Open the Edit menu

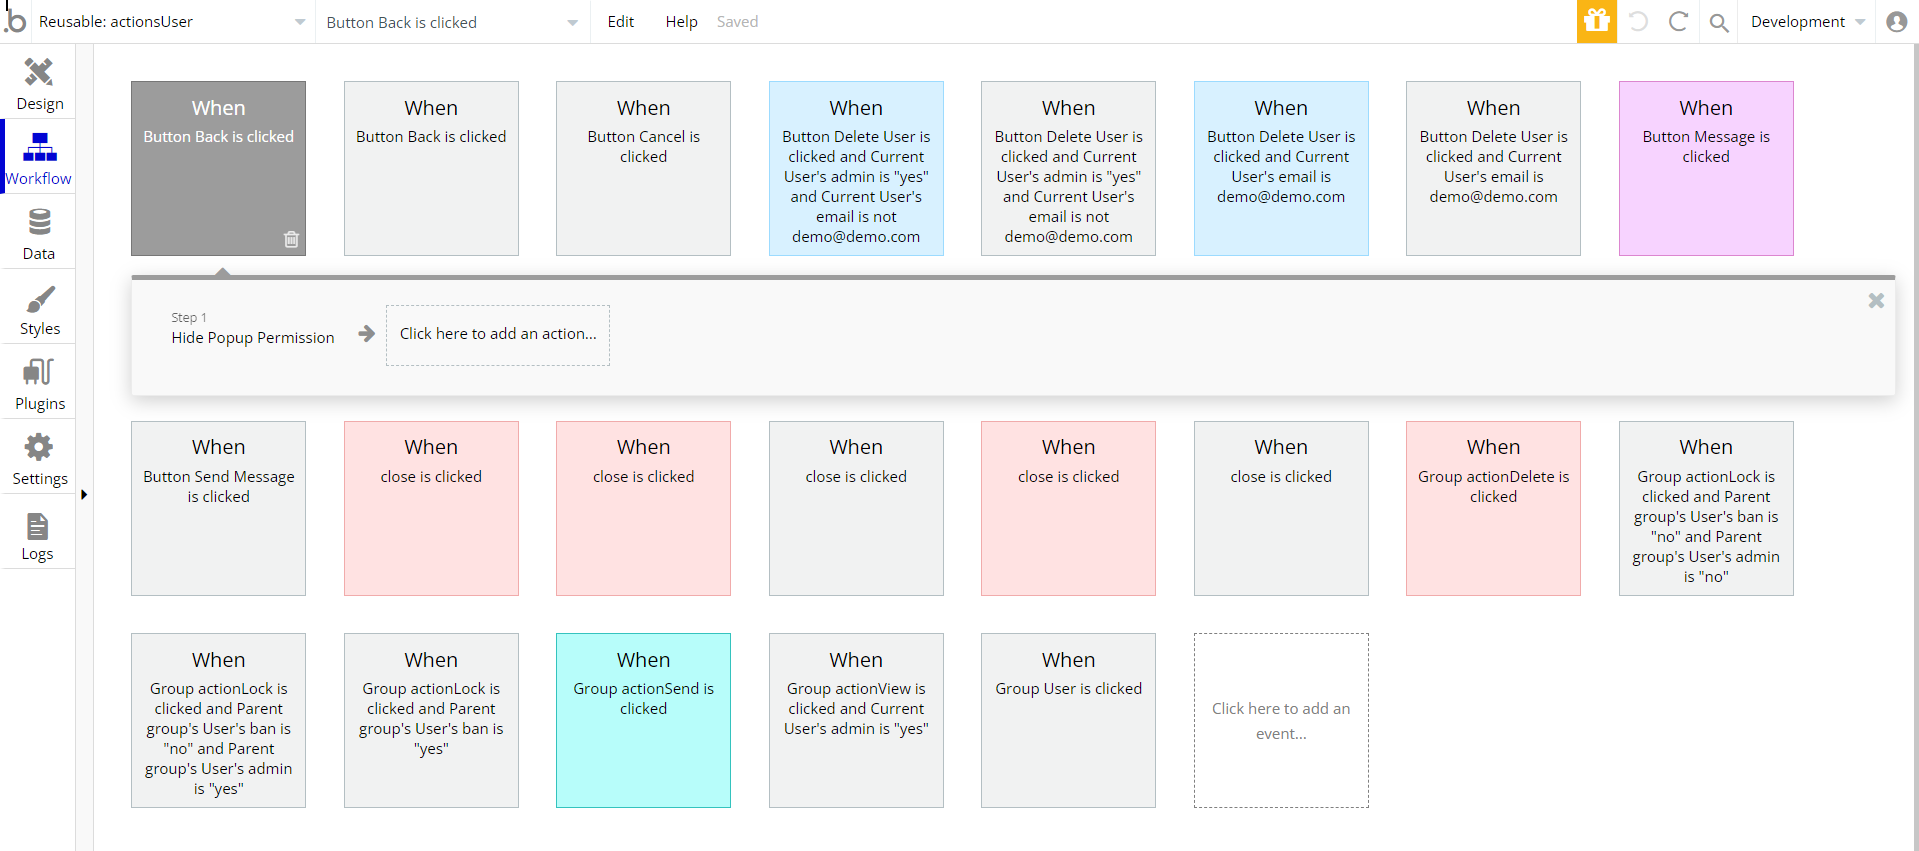click(620, 22)
